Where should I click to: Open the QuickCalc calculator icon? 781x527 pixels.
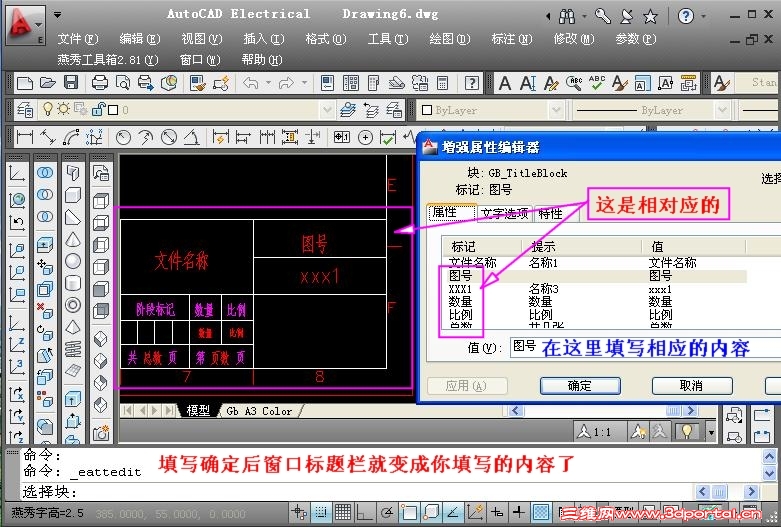442,83
